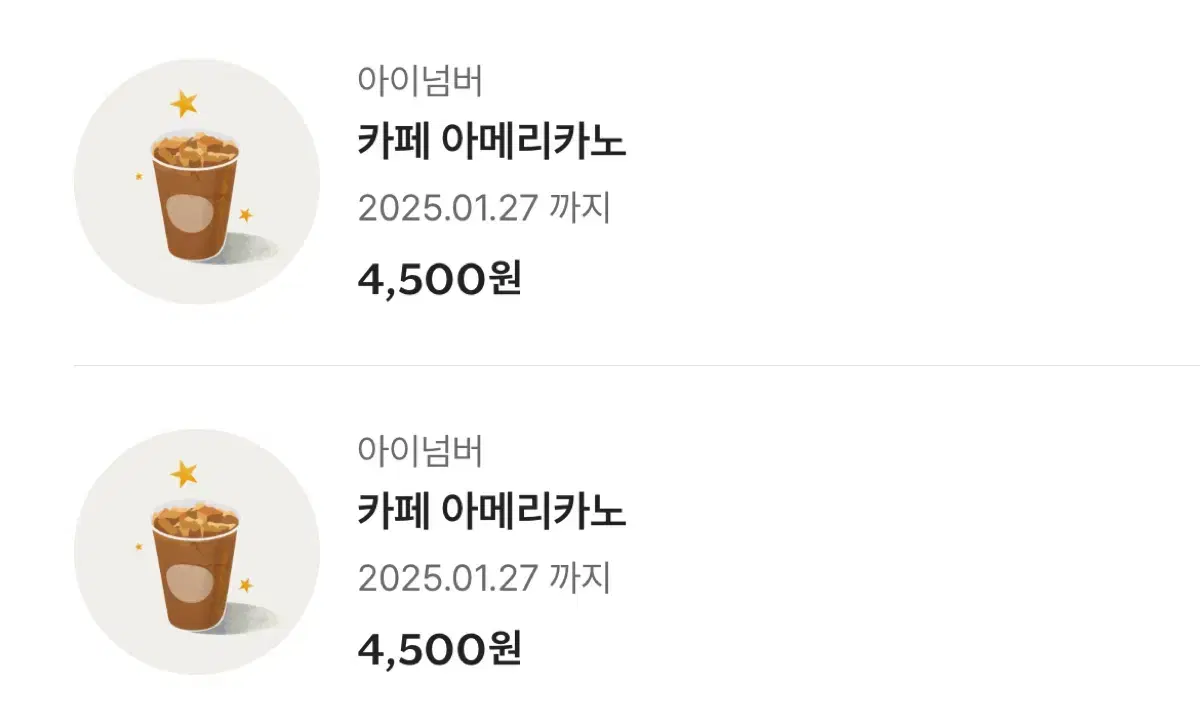Open the second 카페 아메리카노 title
1200x725 pixels.
pos(492,513)
